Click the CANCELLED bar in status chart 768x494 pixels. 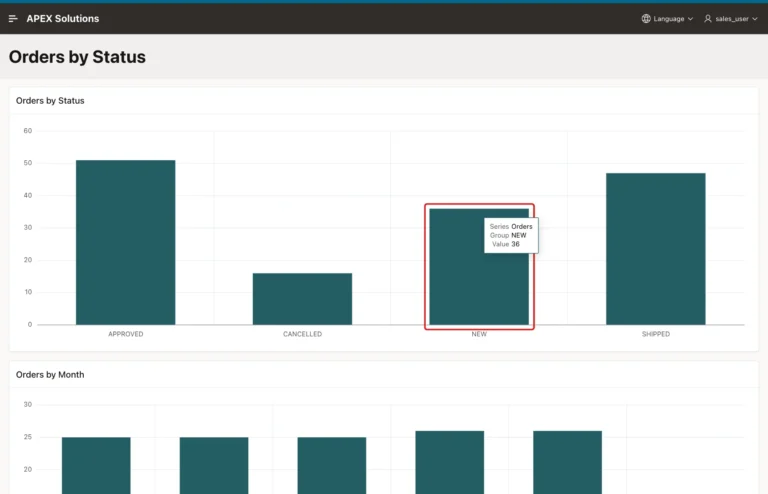(x=302, y=299)
